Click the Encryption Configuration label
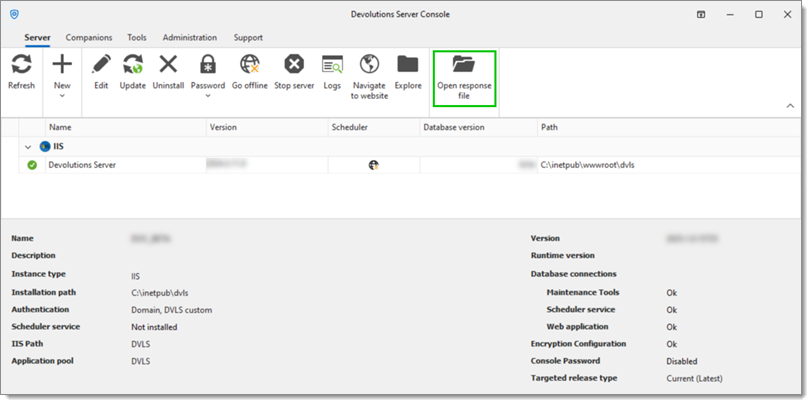 click(578, 343)
